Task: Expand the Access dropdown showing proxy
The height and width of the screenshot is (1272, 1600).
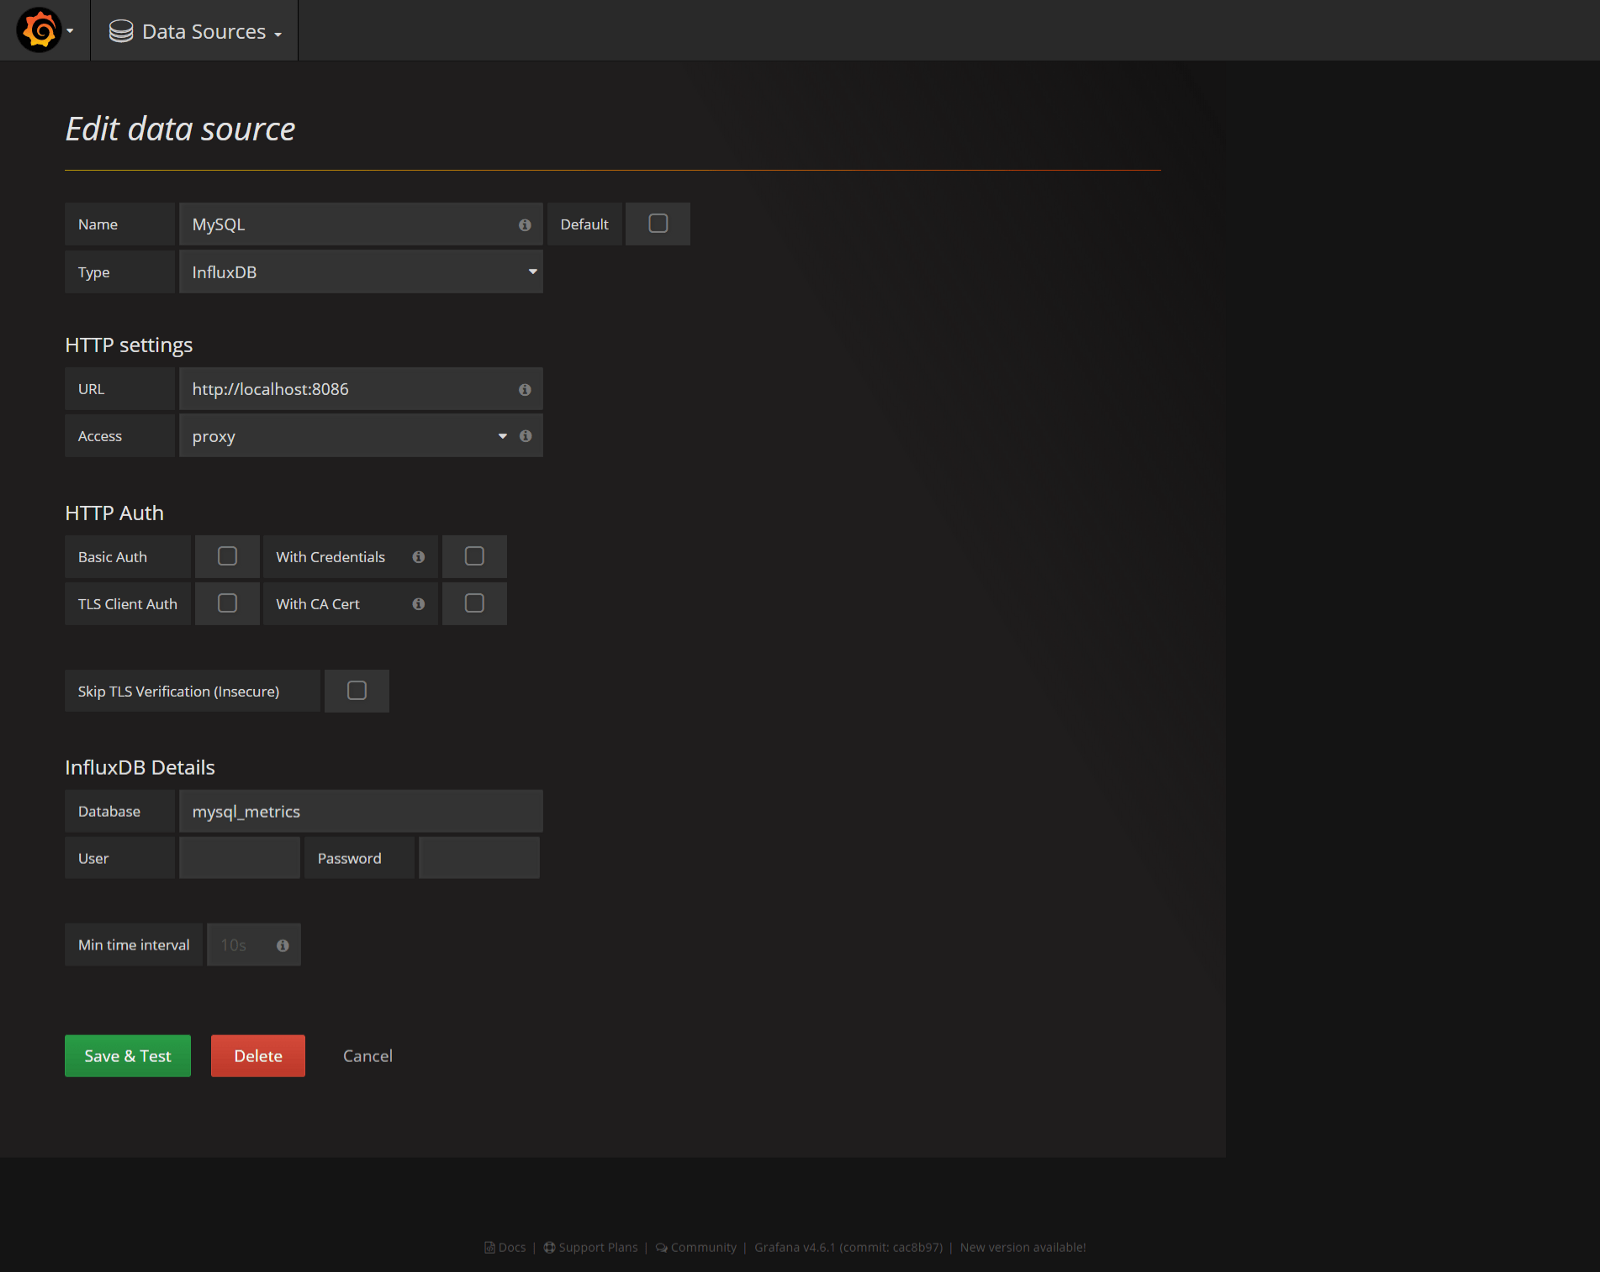Action: coord(345,436)
